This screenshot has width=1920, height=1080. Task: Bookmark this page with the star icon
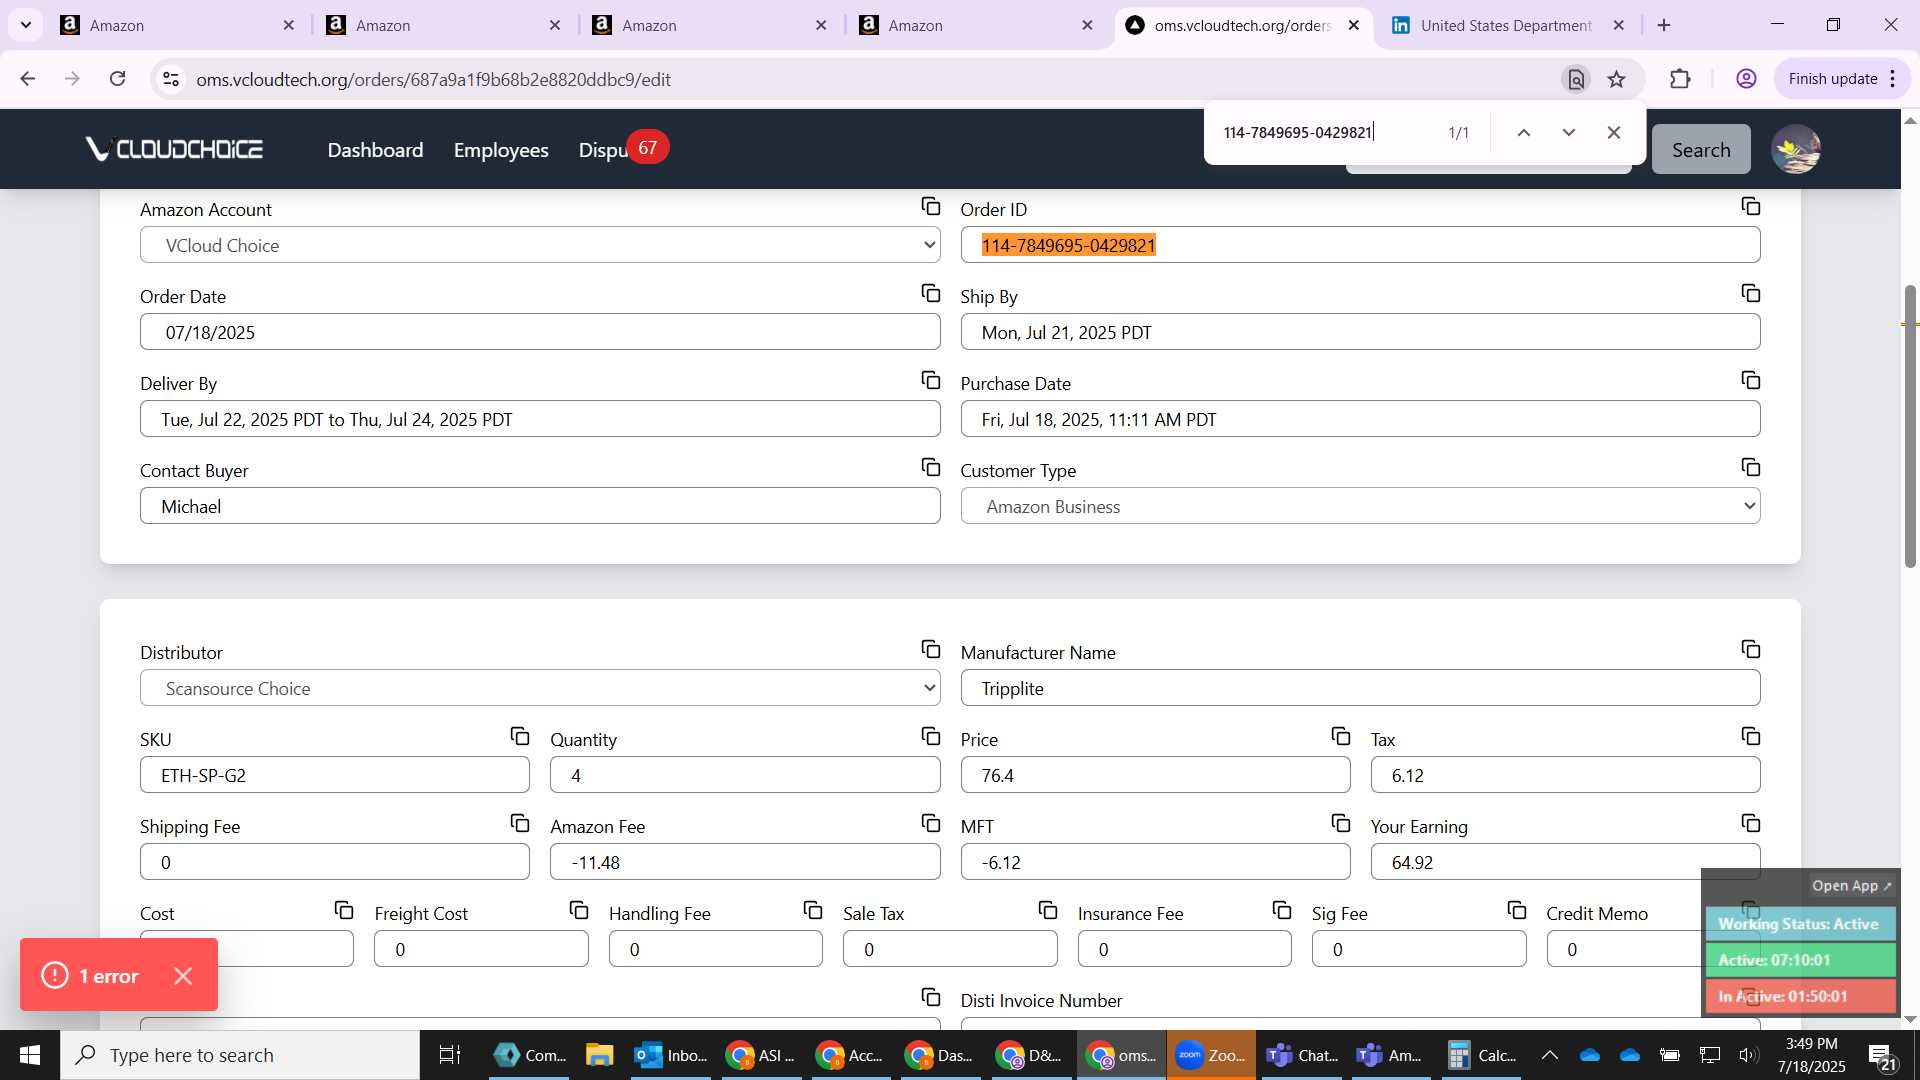click(x=1616, y=79)
